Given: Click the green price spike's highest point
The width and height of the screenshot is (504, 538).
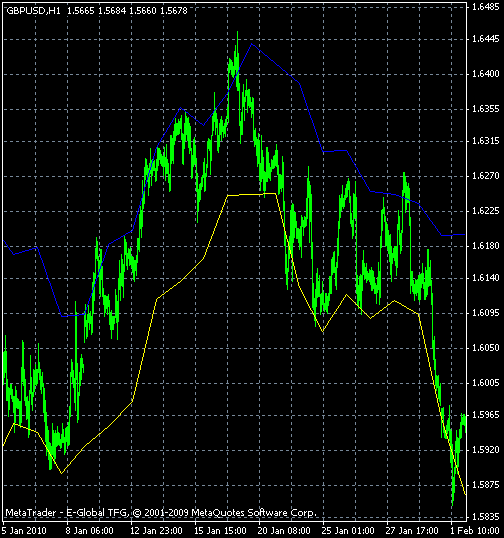Looking at the screenshot, I should 237,32.
